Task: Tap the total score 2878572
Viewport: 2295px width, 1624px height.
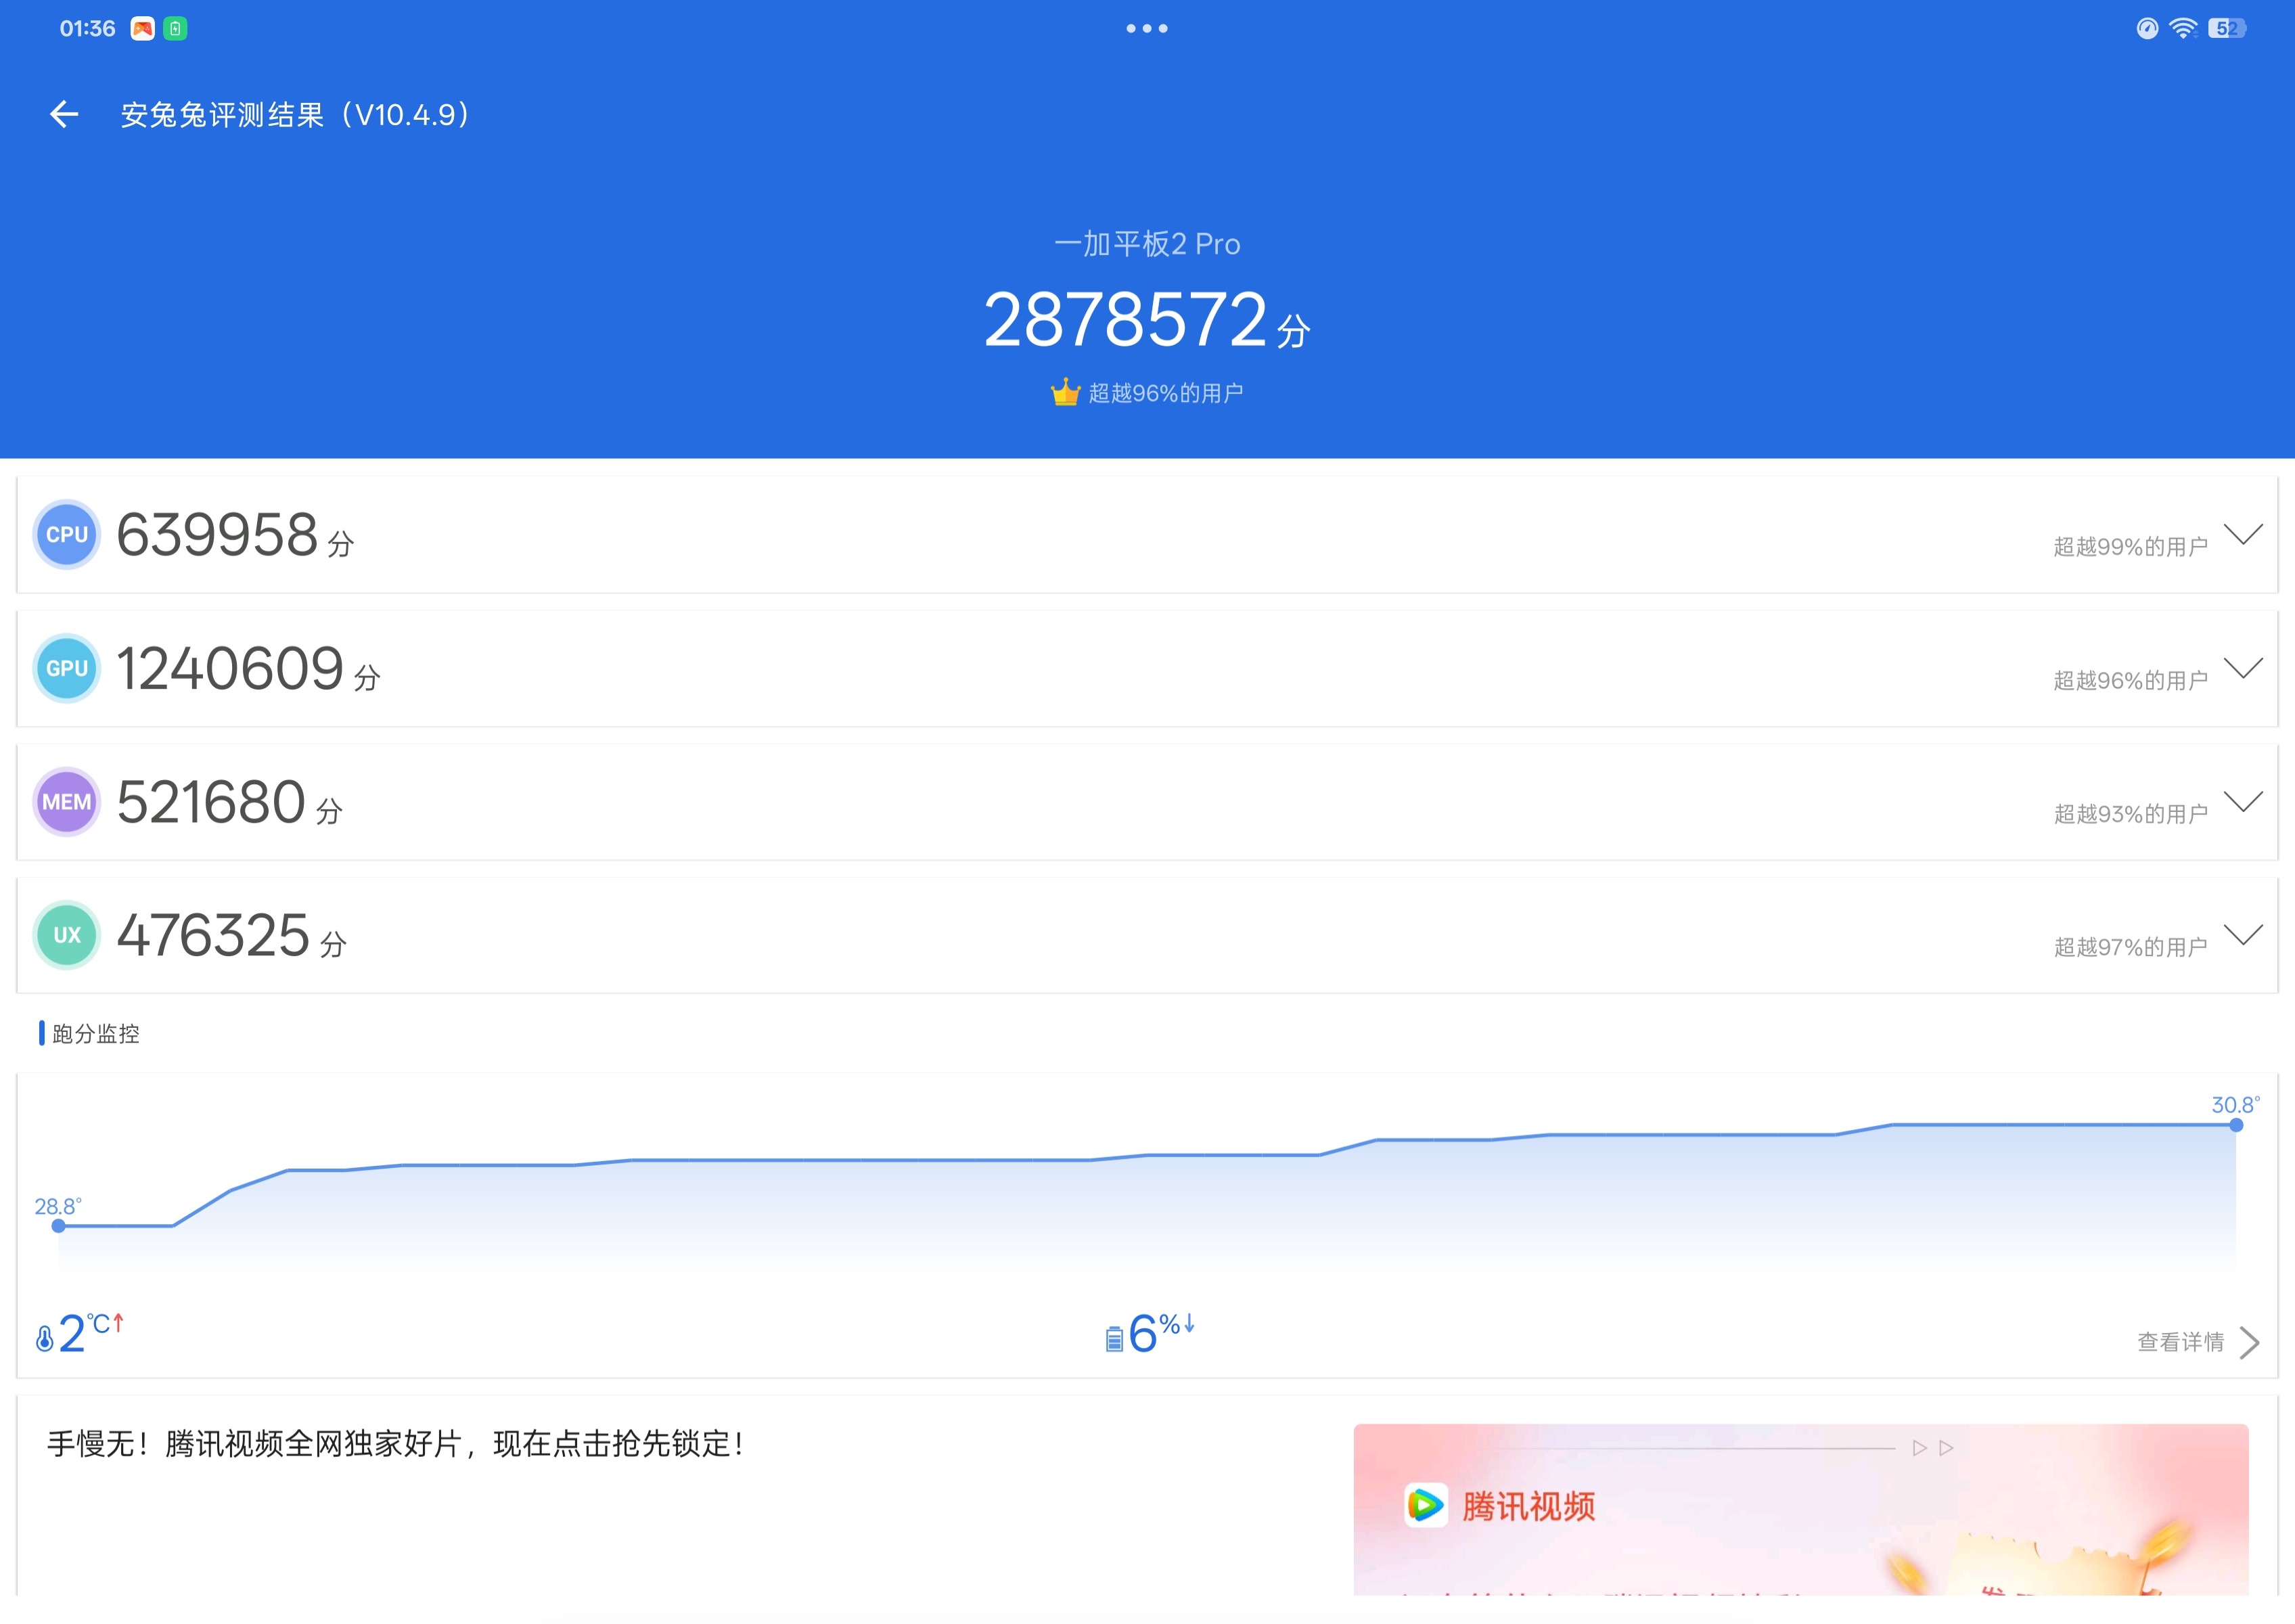Action: tap(1126, 320)
